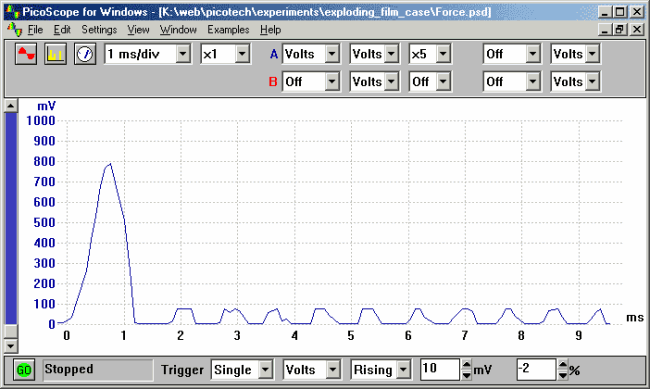Open channel A x5 scaling dropdown

coord(443,54)
